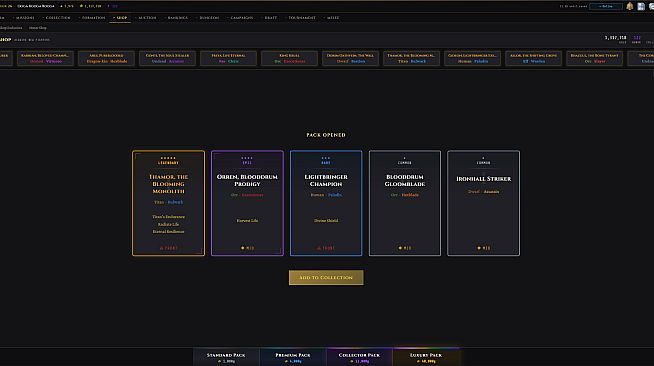Click the Undead Assassin Soul Stealer card in top strip
The width and height of the screenshot is (654, 366).
click(x=167, y=58)
